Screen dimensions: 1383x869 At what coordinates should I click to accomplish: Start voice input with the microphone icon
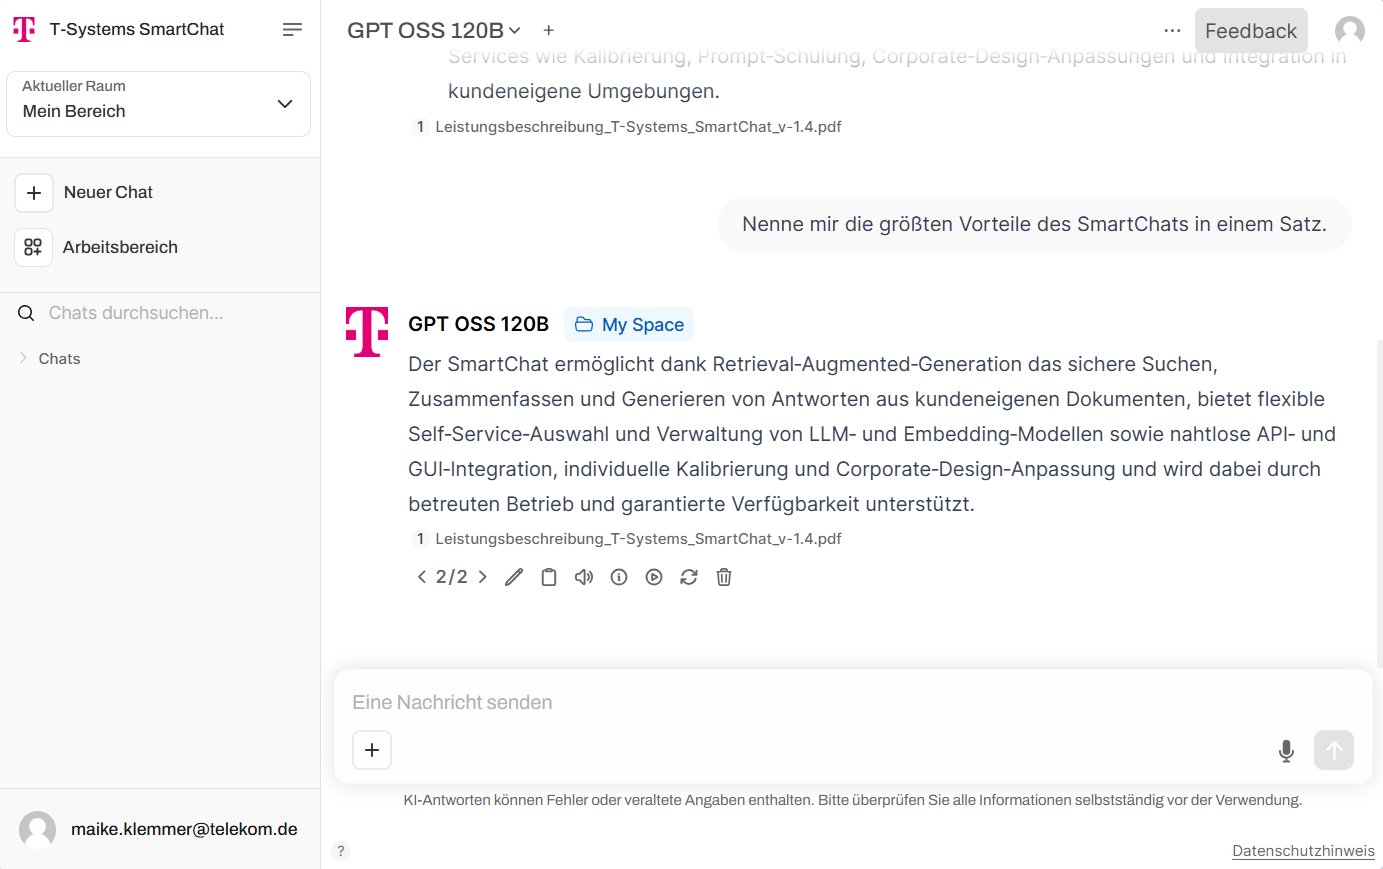coord(1287,750)
